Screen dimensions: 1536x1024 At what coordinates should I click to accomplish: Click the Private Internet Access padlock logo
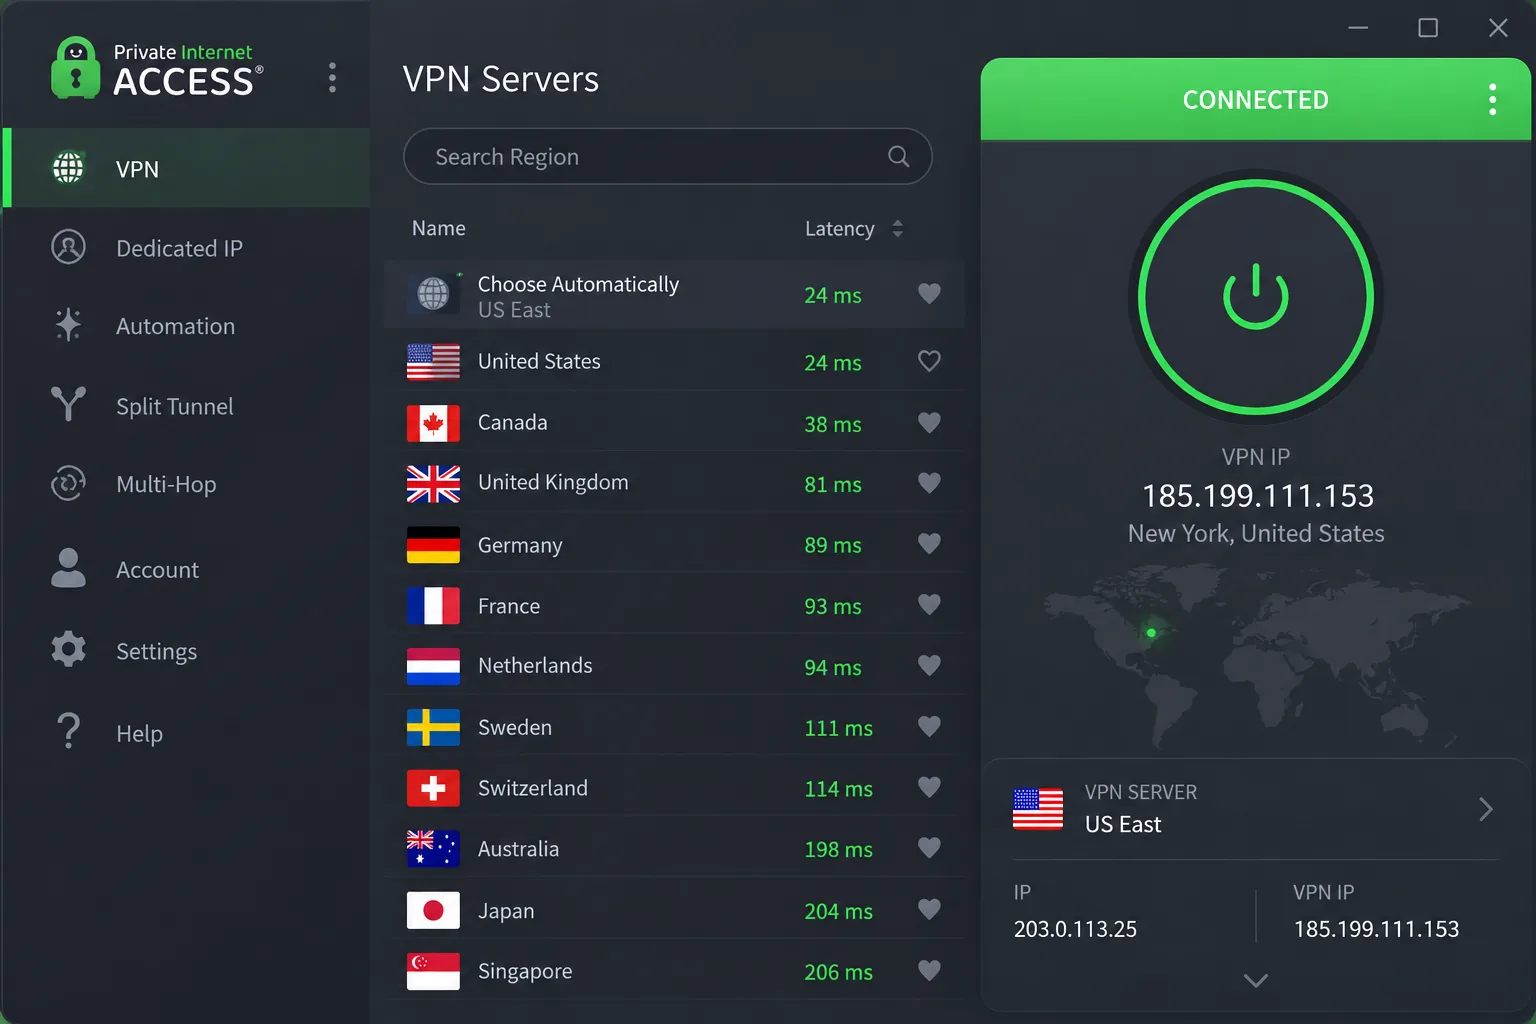click(76, 68)
